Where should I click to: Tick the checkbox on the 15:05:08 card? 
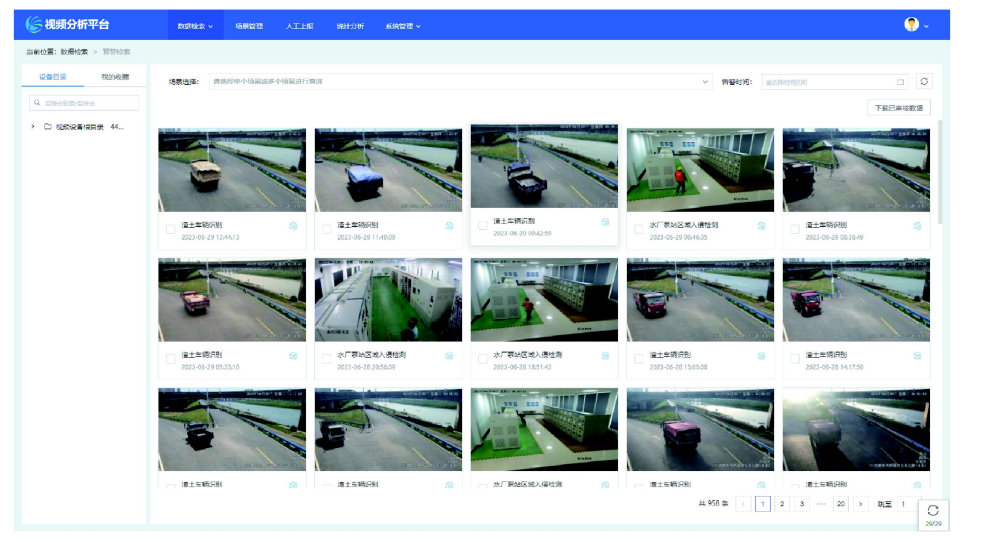coord(639,359)
